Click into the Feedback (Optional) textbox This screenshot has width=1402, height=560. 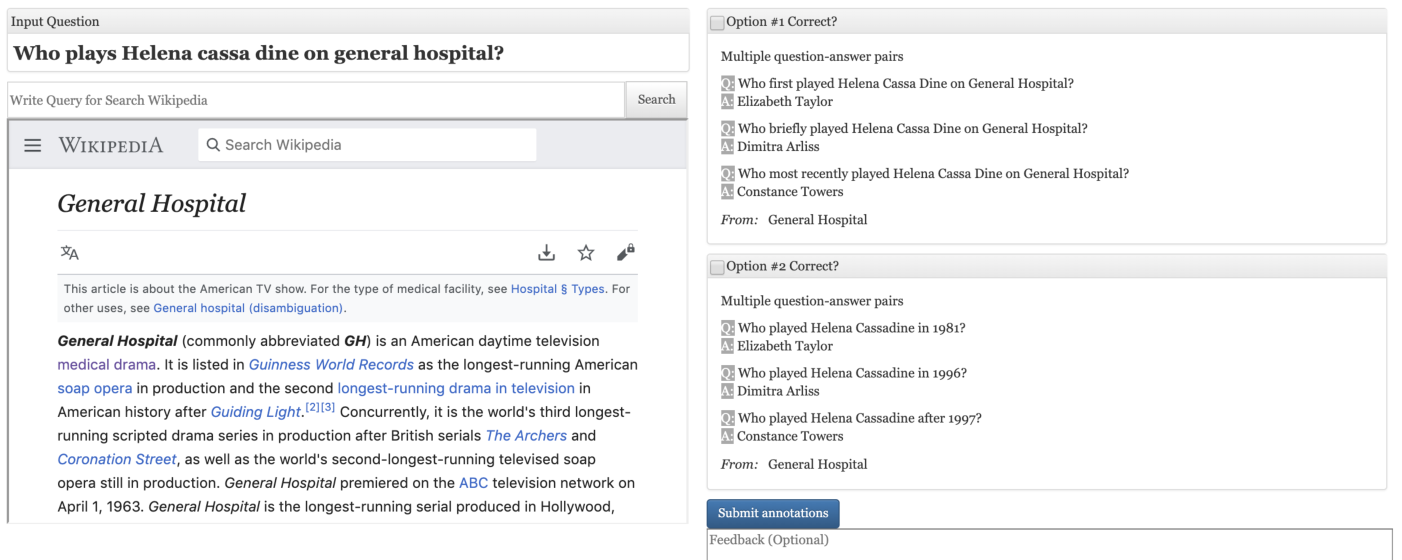1049,543
